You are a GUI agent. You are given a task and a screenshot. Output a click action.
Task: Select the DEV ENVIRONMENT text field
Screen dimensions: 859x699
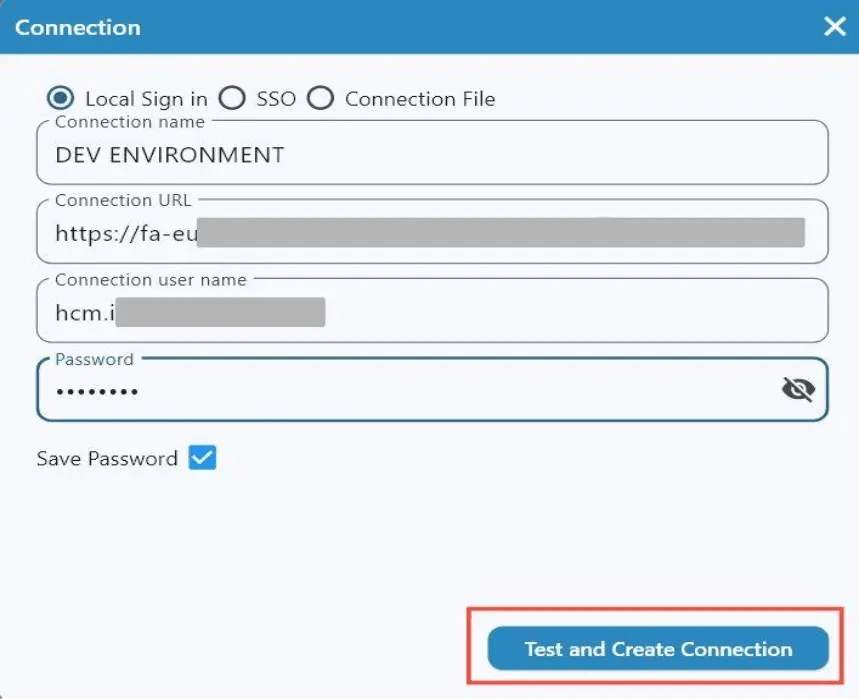(x=170, y=155)
